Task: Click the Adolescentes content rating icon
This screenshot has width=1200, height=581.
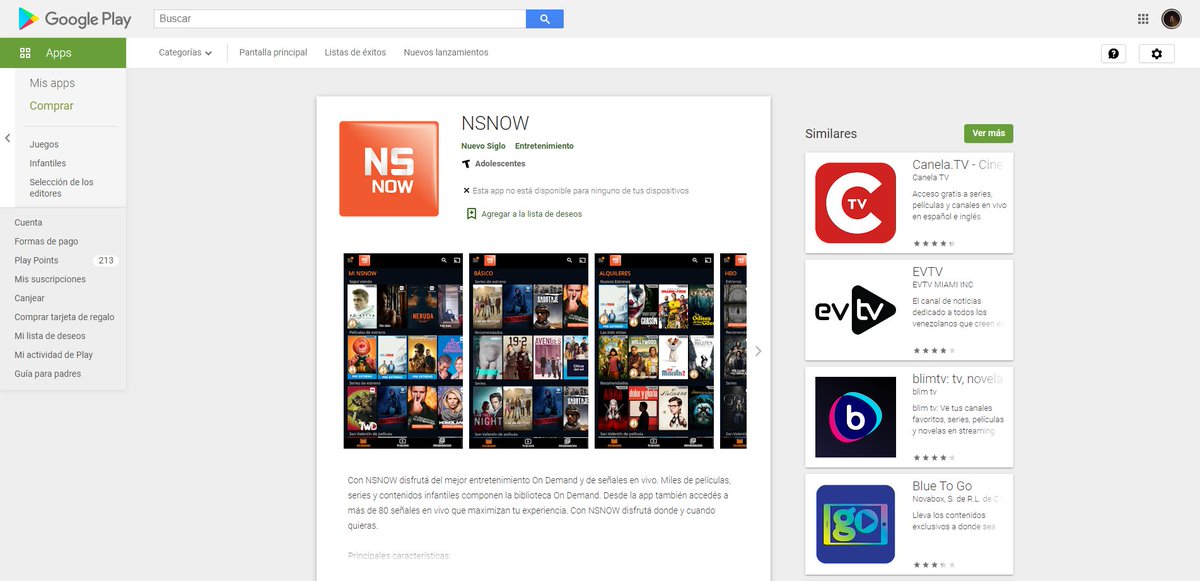Action: tap(466, 164)
